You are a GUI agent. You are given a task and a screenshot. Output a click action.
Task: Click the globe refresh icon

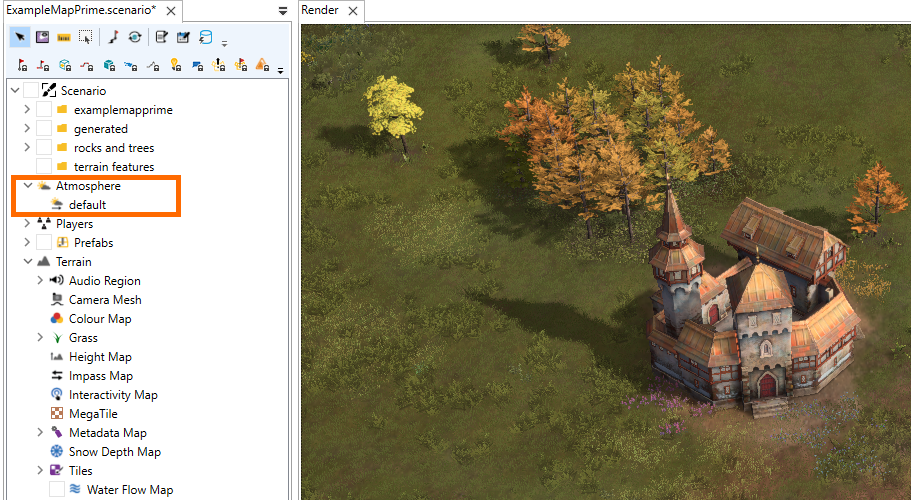(135, 37)
